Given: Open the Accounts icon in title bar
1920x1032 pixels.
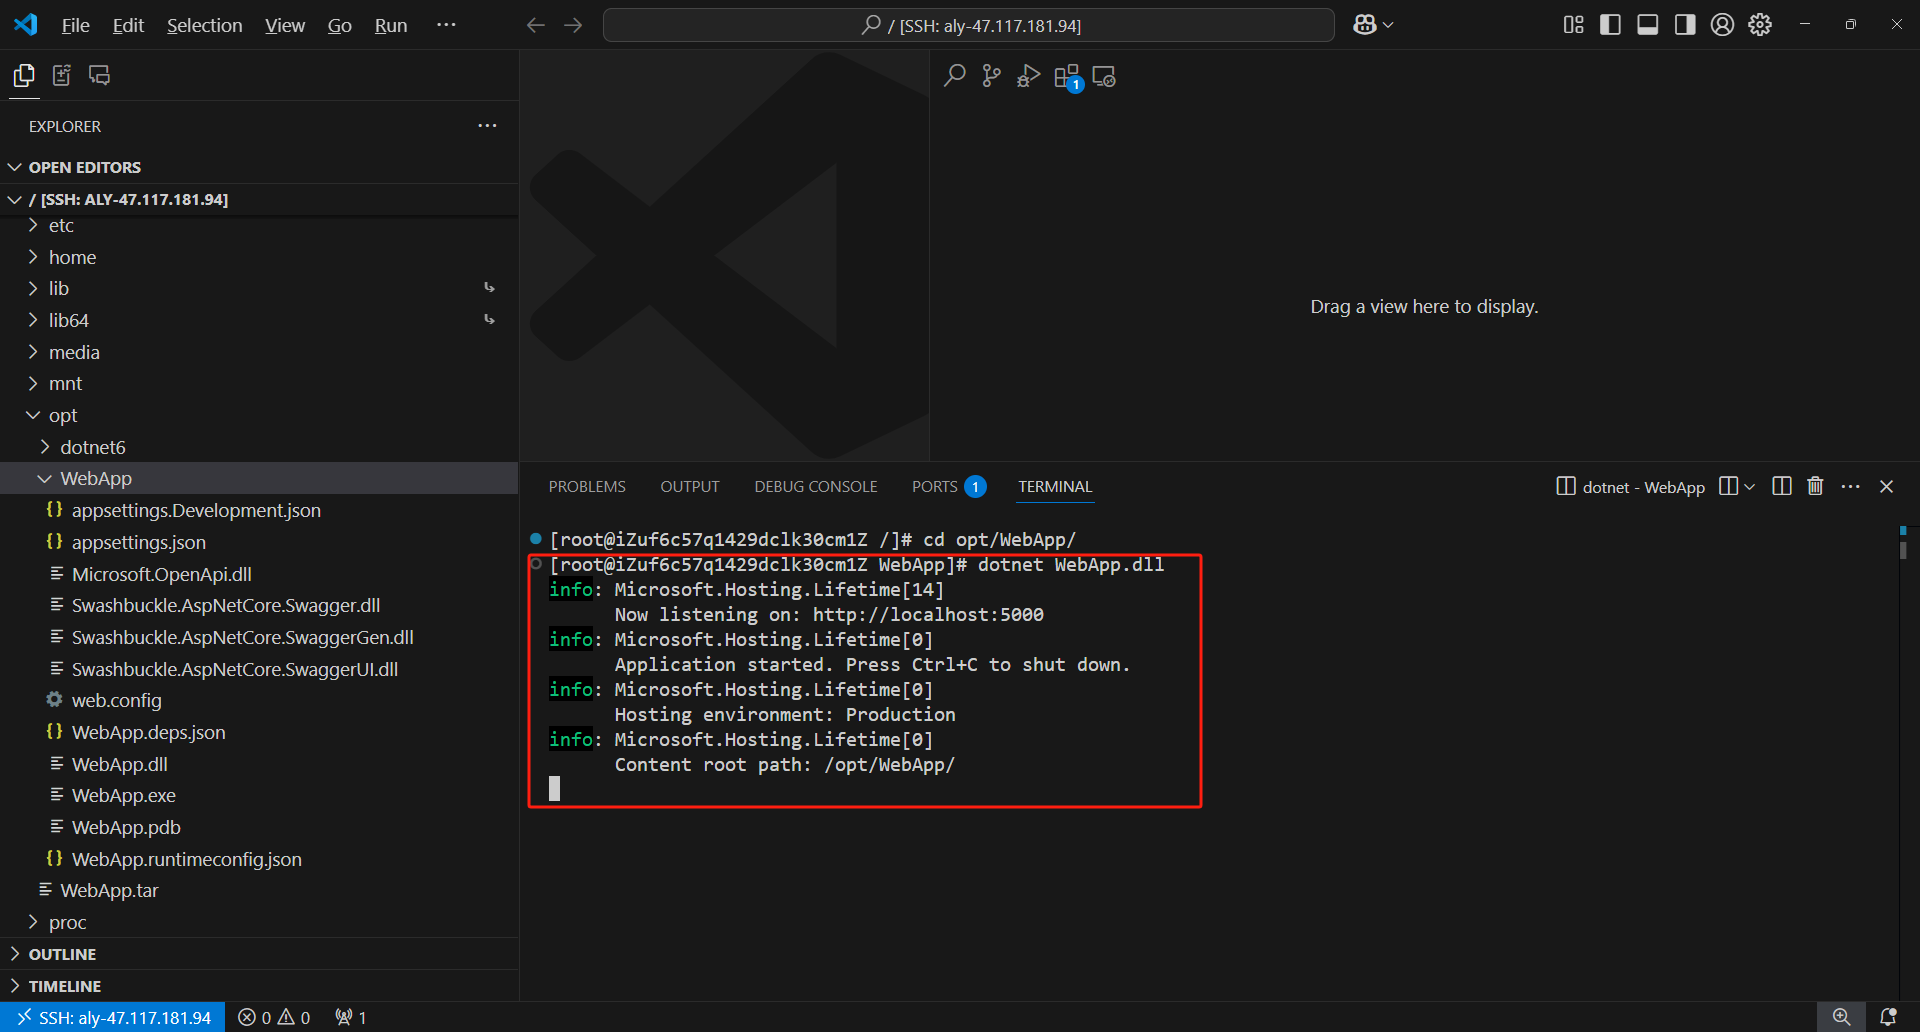Looking at the screenshot, I should (x=1722, y=24).
